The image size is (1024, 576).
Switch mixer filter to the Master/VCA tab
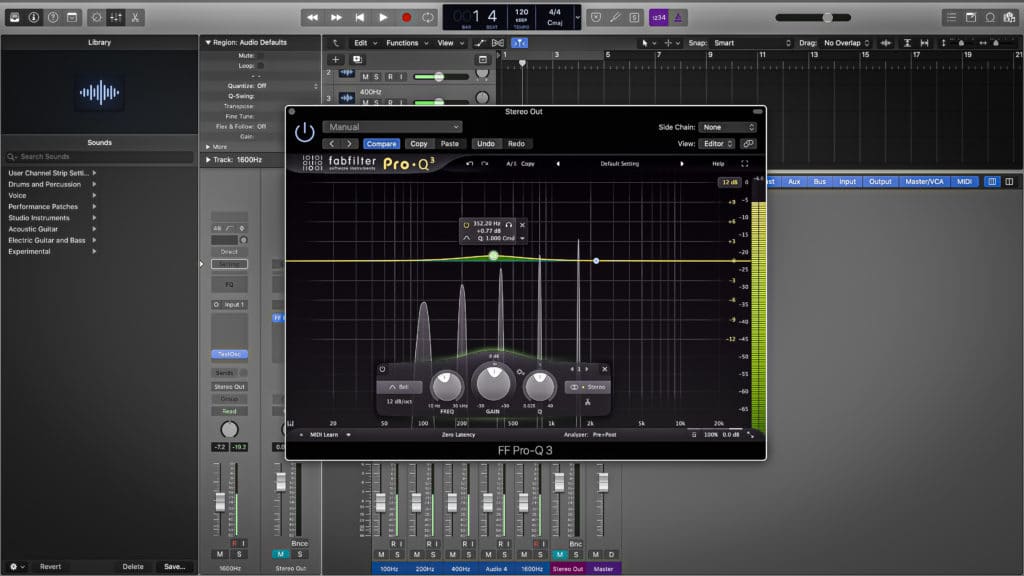924,182
